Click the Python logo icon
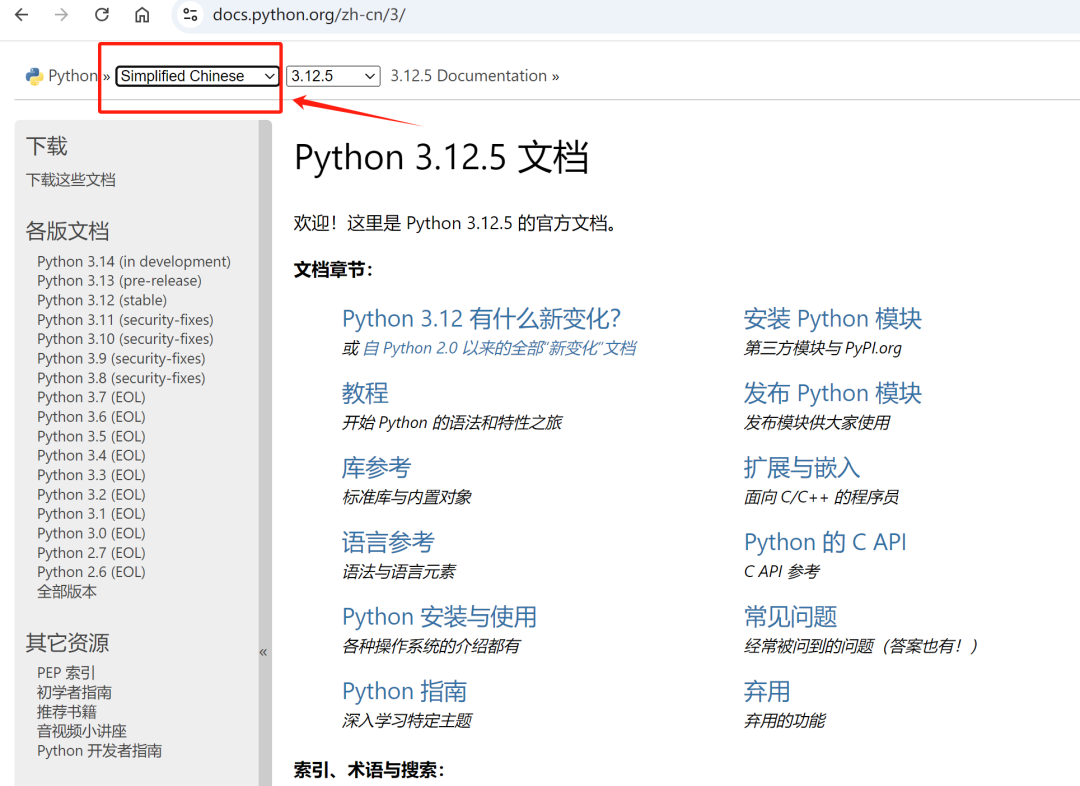1080x786 pixels. coord(34,76)
